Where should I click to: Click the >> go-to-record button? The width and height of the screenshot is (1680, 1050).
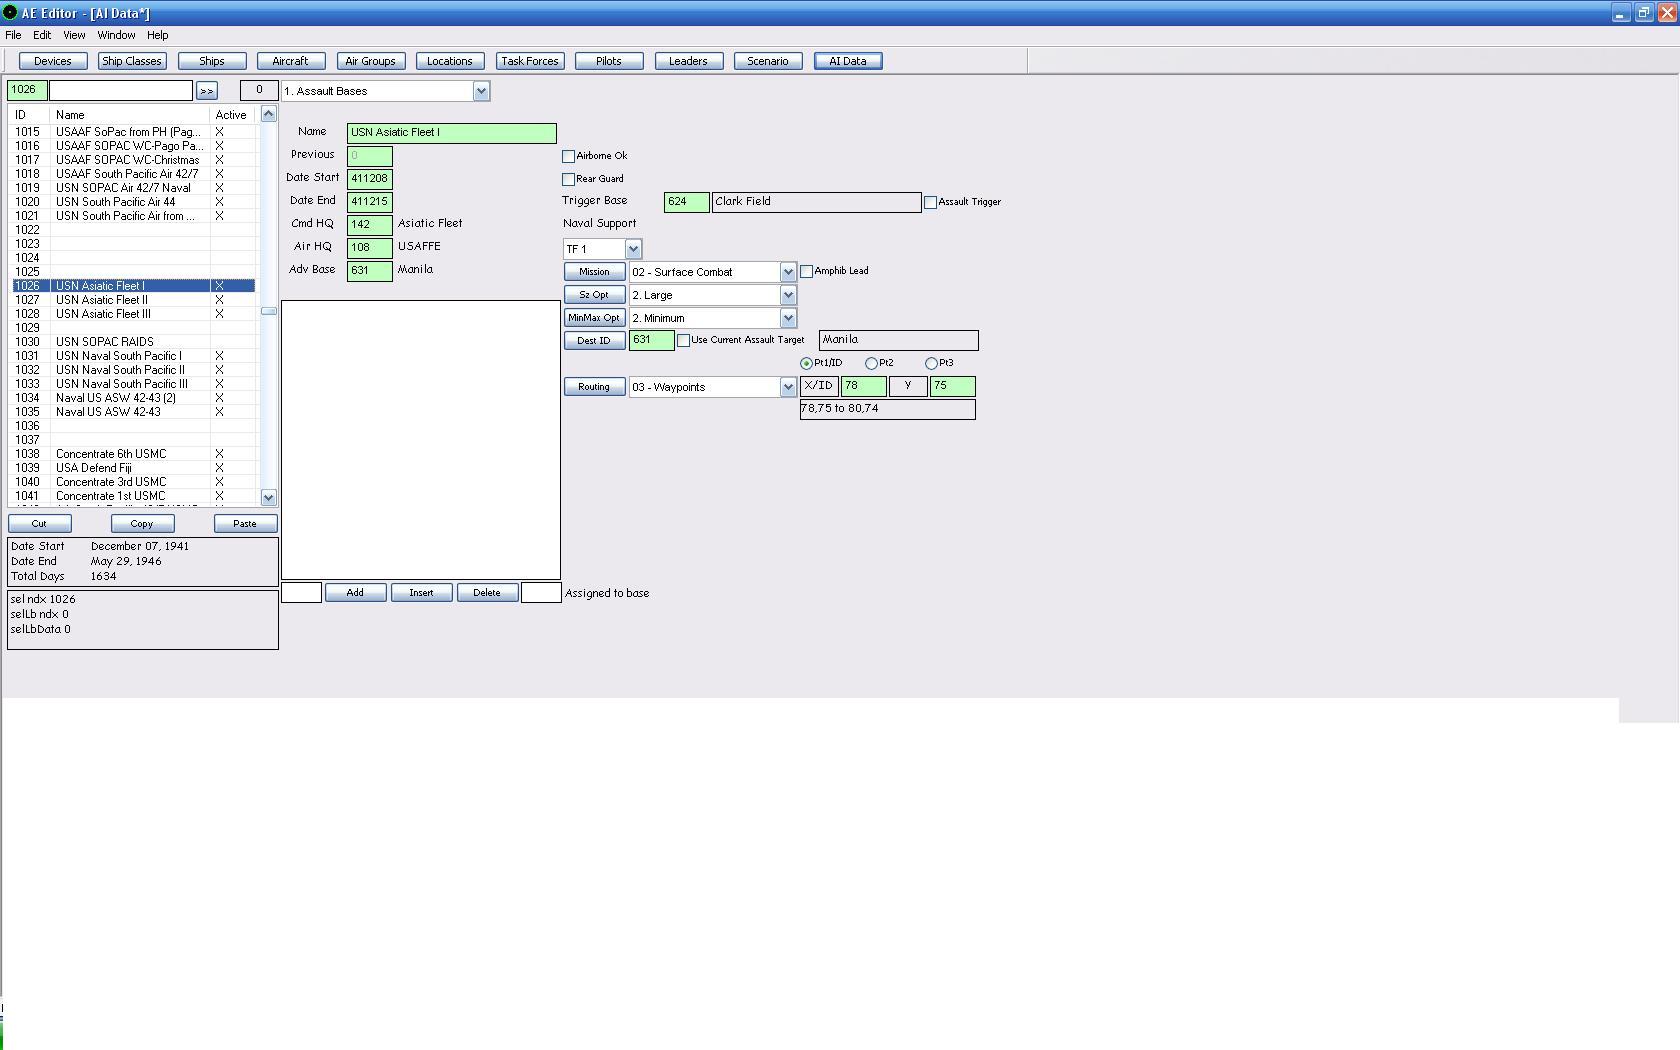[207, 91]
